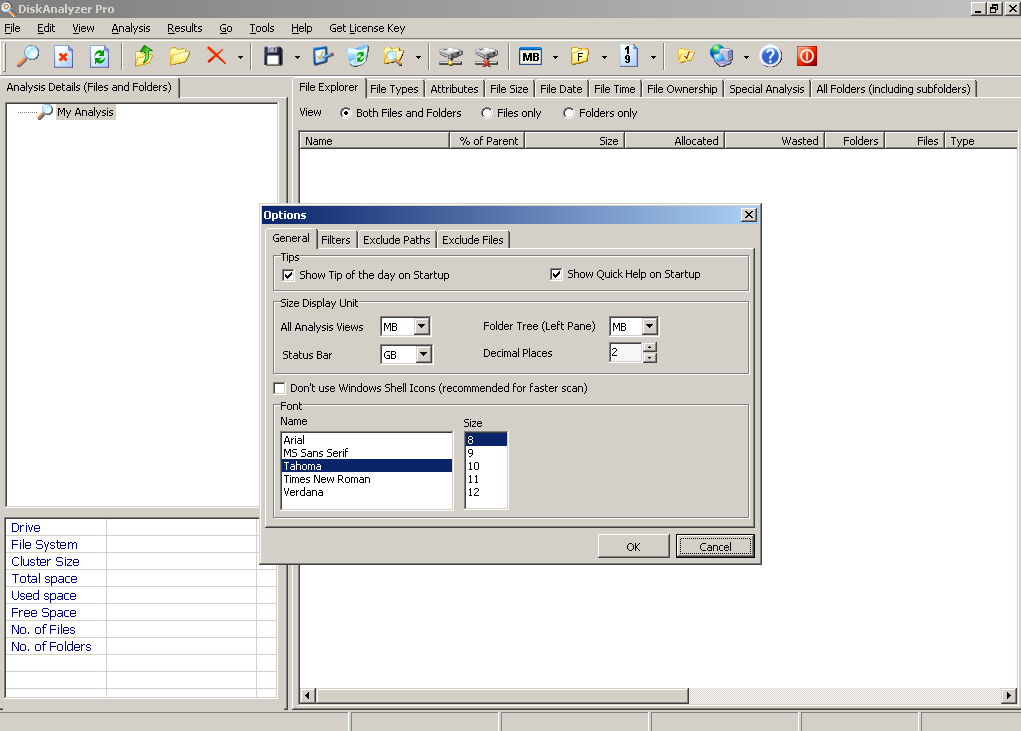This screenshot has height=731, width=1021.
Task: Select Verdana in the font Name list
Action: tap(367, 492)
